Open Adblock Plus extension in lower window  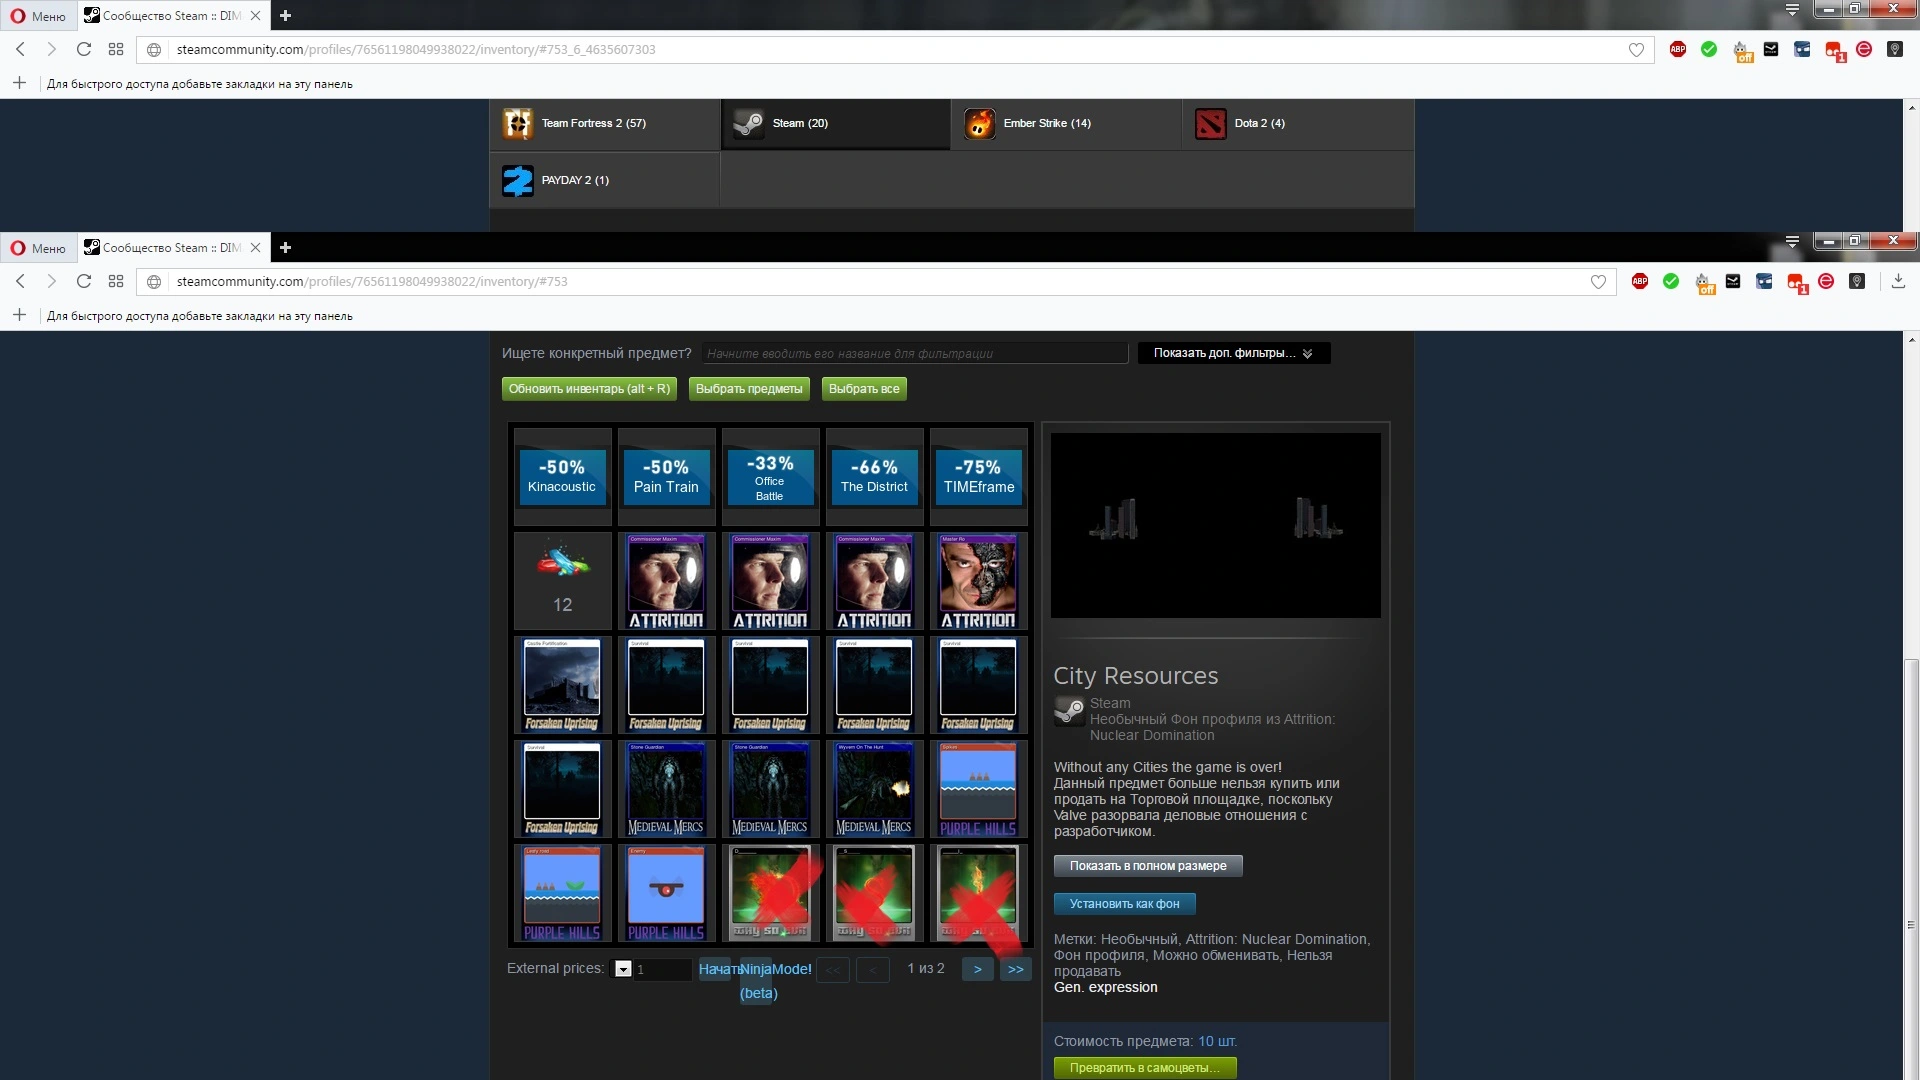[1640, 282]
